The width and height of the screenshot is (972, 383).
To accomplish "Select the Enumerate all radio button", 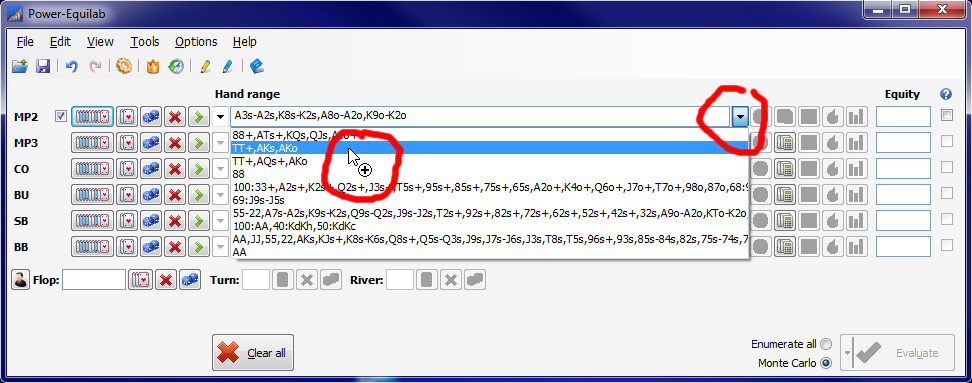I will (826, 344).
